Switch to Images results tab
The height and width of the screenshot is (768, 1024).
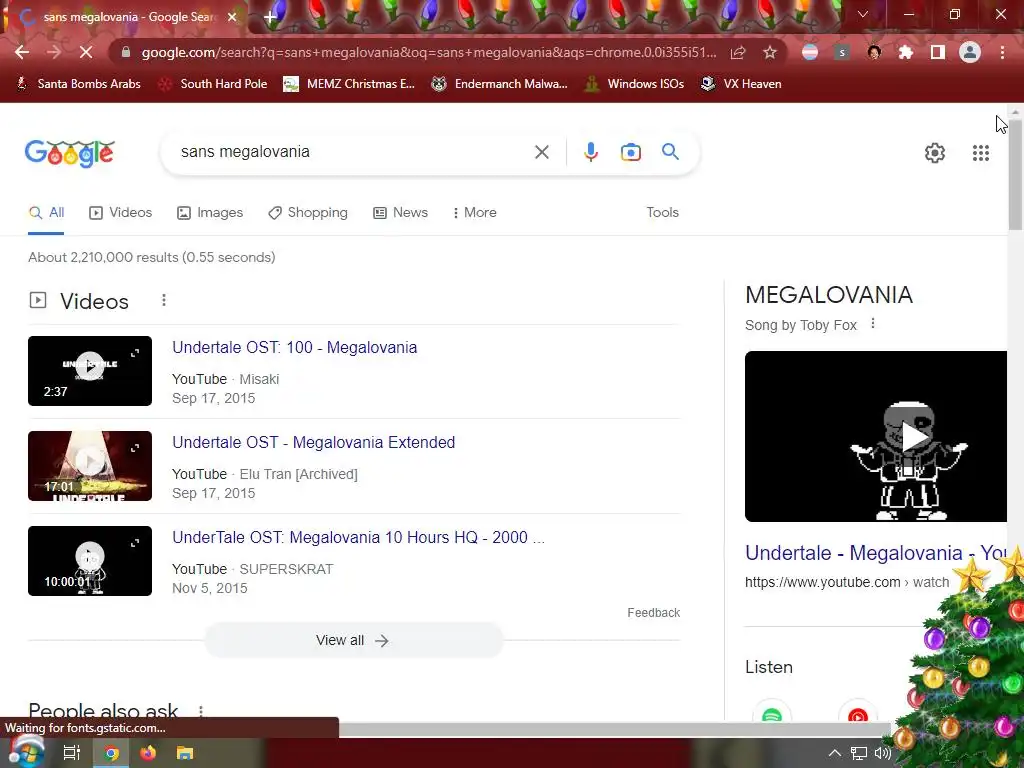(210, 213)
